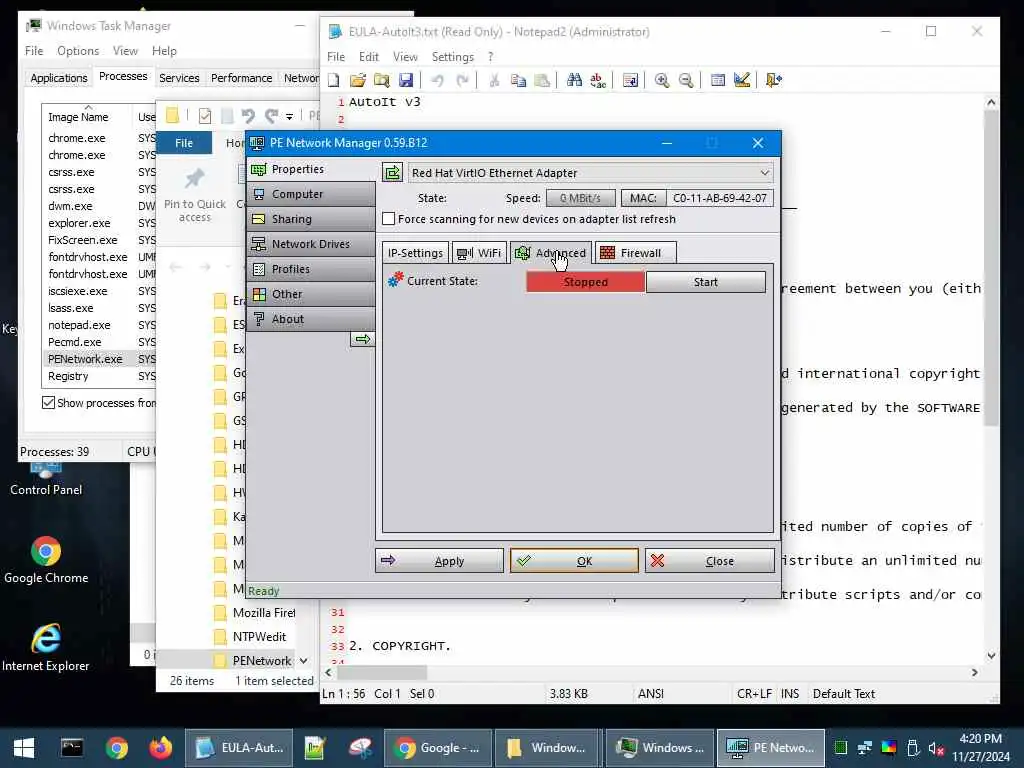Click the New file icon in Notepad2 toolbar
The image size is (1024, 768).
tap(334, 80)
